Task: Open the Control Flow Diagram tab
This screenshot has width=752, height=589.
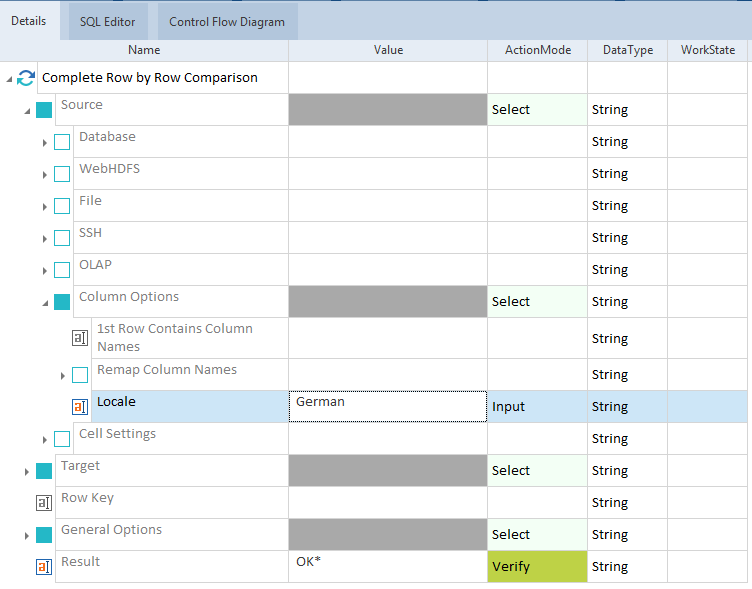Action: pos(227,21)
